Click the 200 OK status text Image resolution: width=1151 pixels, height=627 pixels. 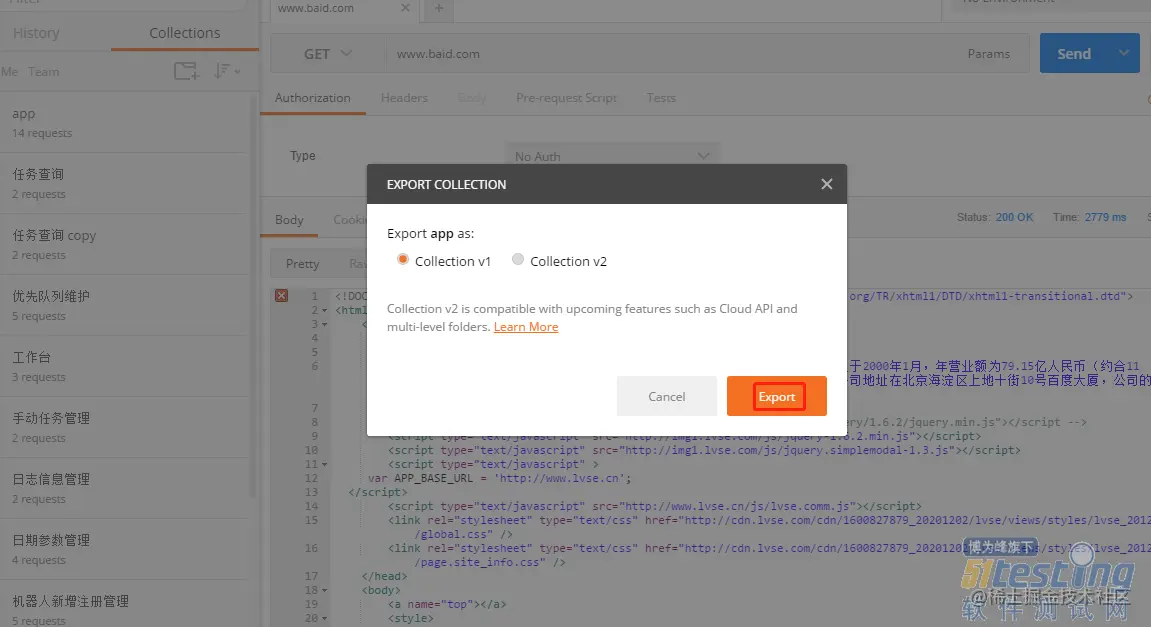click(1014, 217)
